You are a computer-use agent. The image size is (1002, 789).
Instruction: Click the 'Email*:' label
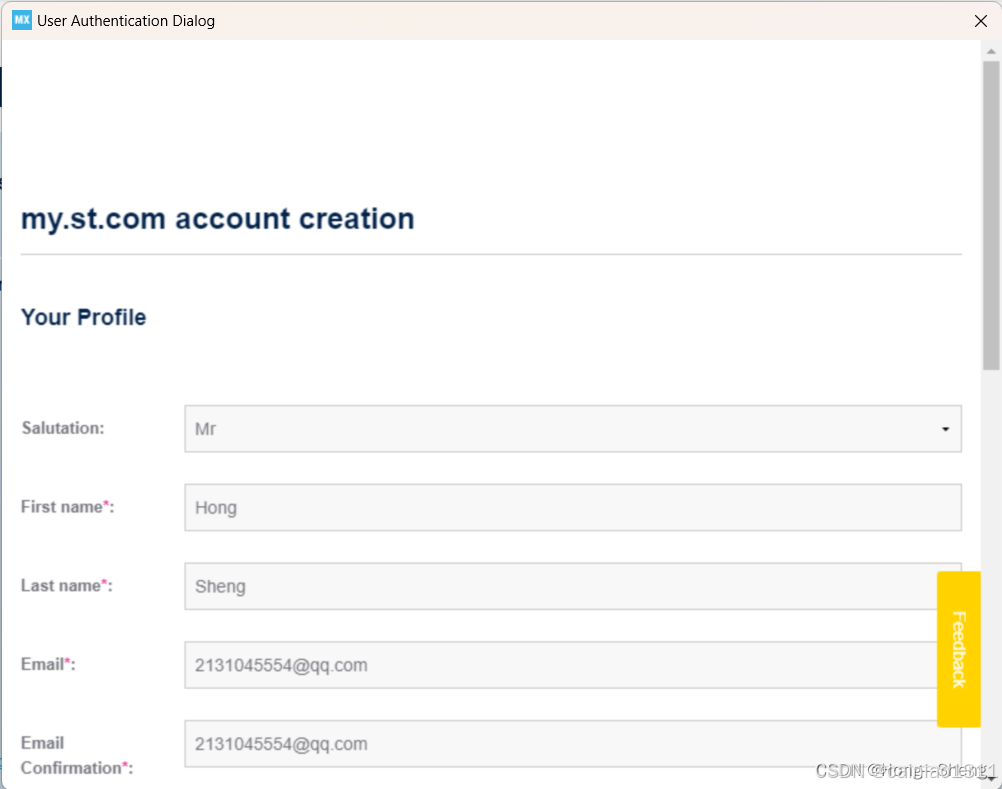pos(48,664)
